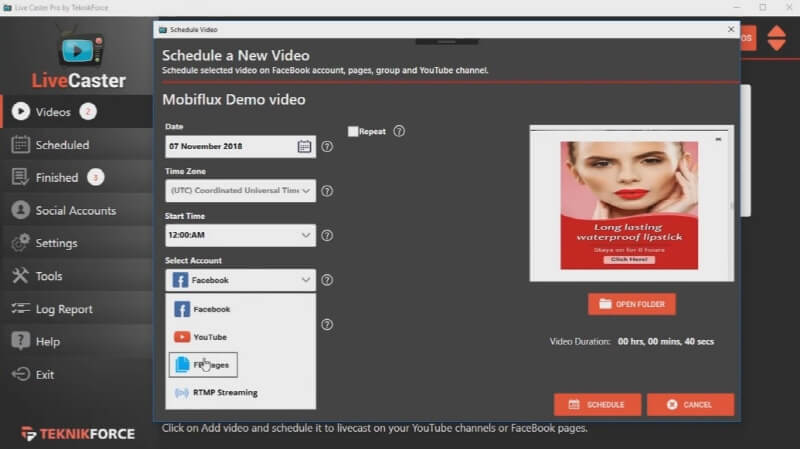Click the Exit arrow icon

point(20,374)
